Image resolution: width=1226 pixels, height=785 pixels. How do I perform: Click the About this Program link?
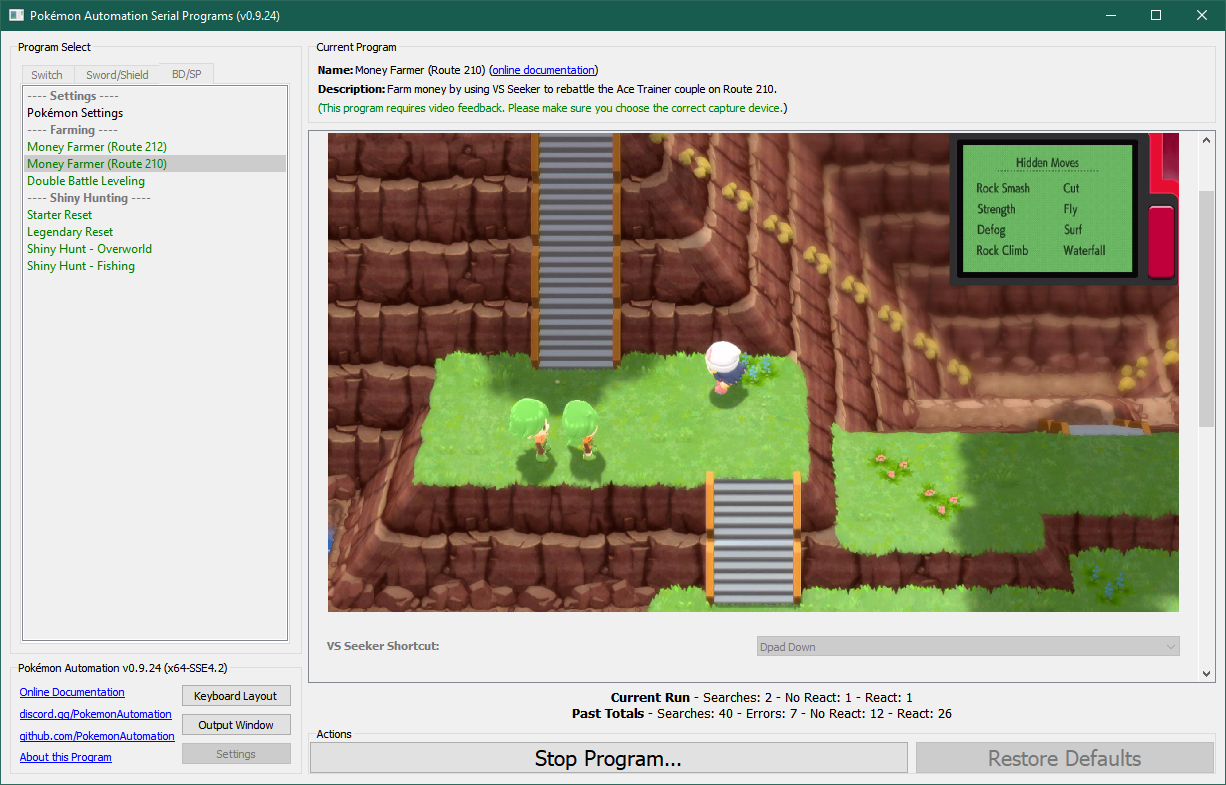[x=66, y=757]
